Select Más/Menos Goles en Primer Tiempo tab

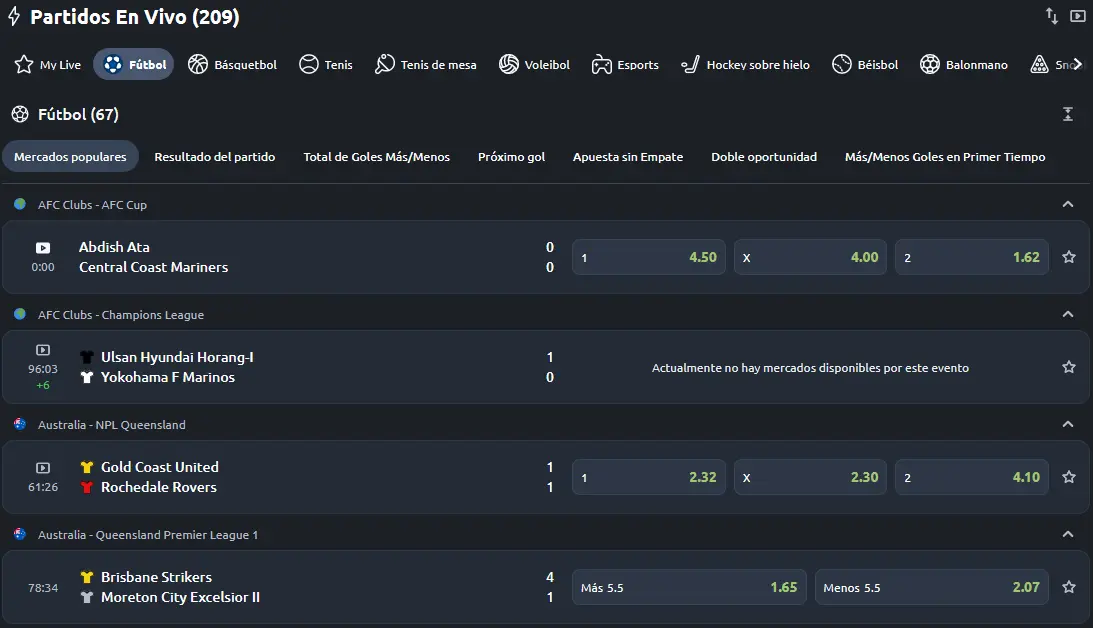[945, 157]
